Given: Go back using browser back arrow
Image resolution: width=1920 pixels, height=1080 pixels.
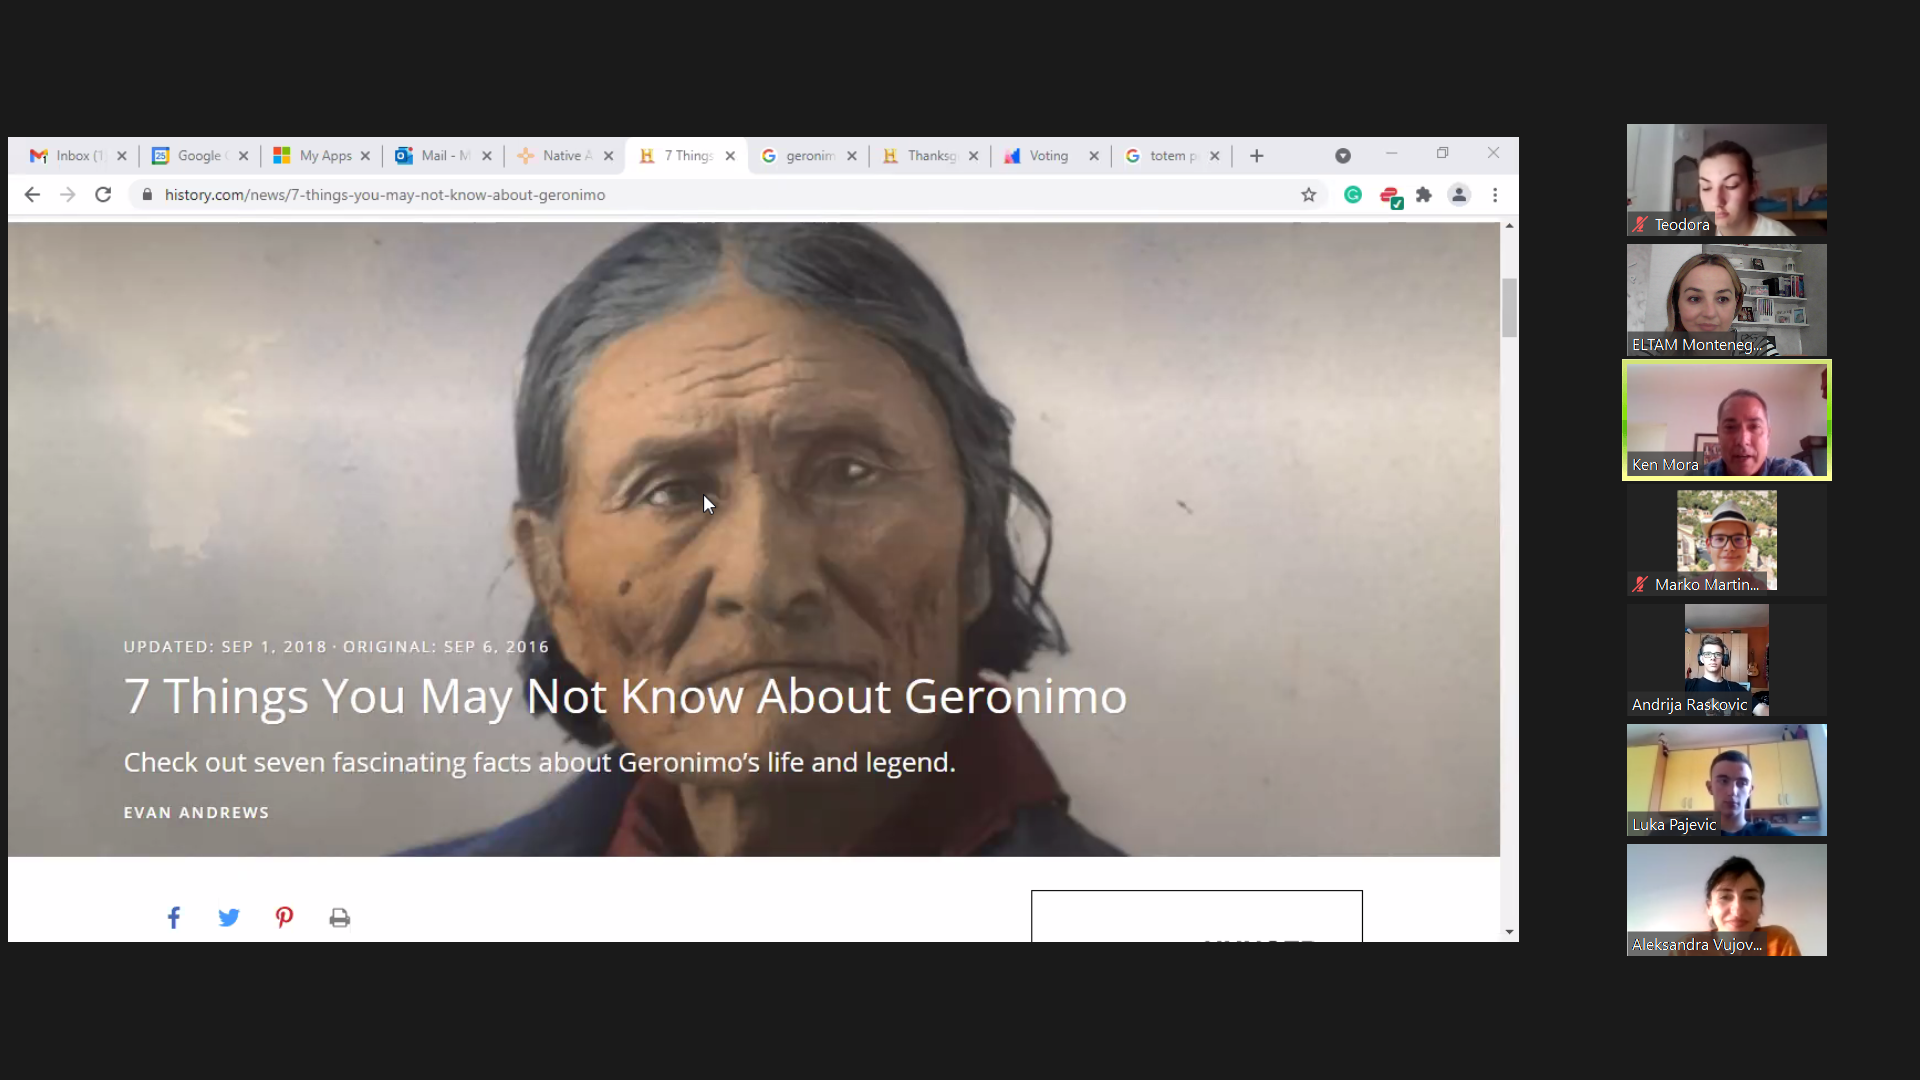Looking at the screenshot, I should (32, 195).
